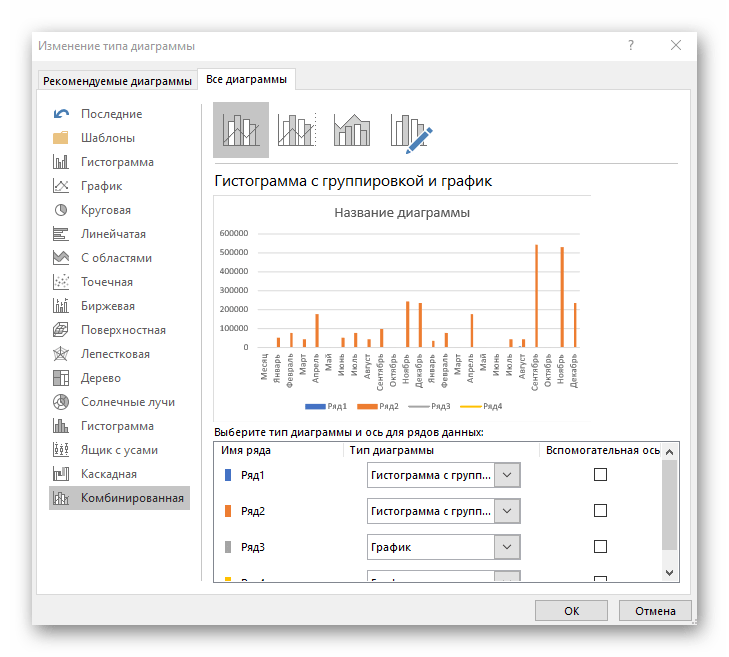Select Комбинированная chart category
Image resolution: width=729 pixels, height=657 pixels.
(x=119, y=498)
